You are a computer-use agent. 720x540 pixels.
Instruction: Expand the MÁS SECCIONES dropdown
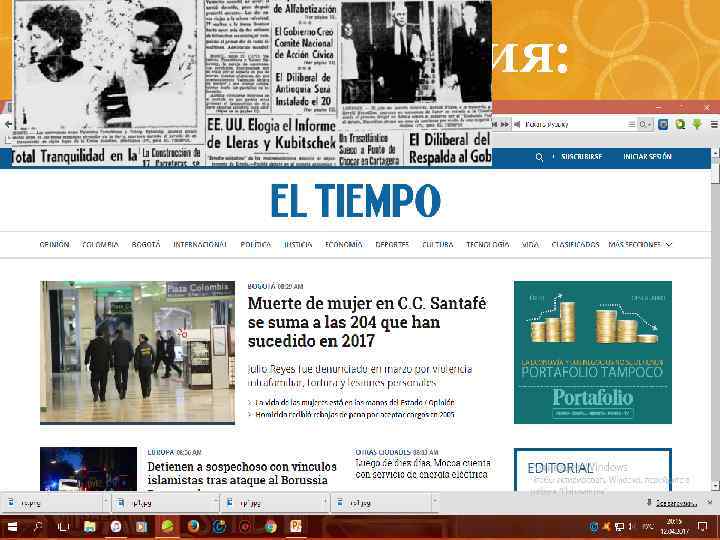tap(640, 245)
